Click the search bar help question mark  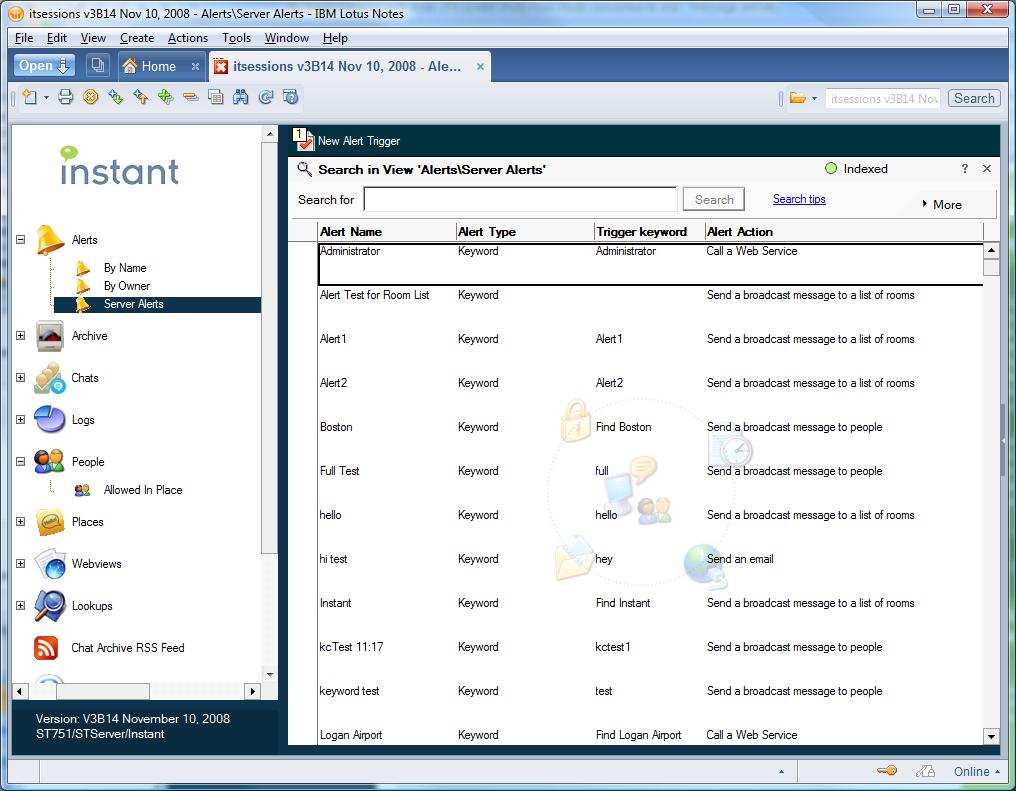pos(965,168)
